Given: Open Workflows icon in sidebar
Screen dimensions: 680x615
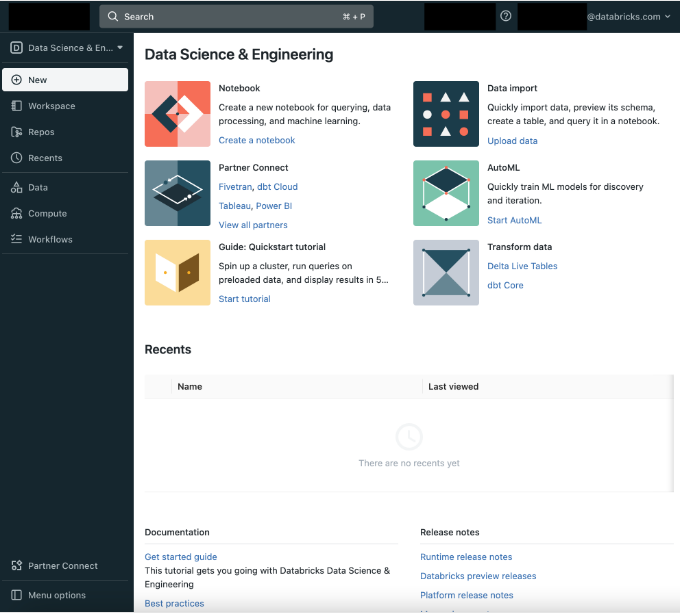Looking at the screenshot, I should click(16, 240).
